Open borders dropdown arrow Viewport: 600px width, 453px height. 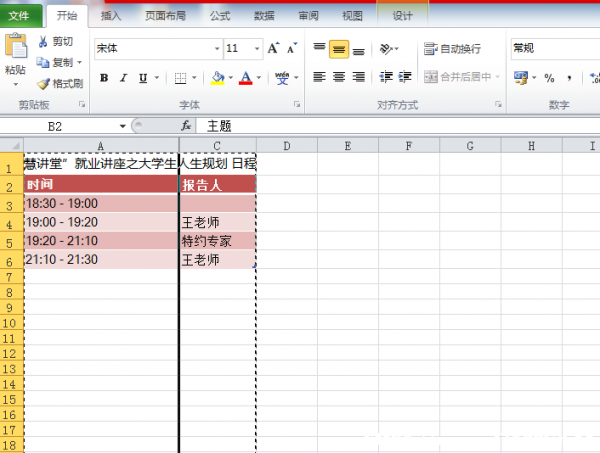[x=194, y=78]
